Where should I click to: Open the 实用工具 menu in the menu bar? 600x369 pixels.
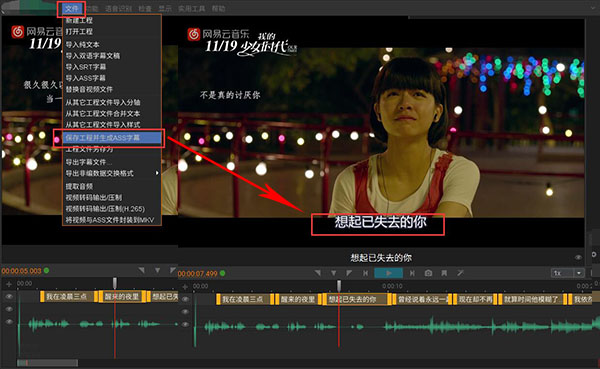191,8
